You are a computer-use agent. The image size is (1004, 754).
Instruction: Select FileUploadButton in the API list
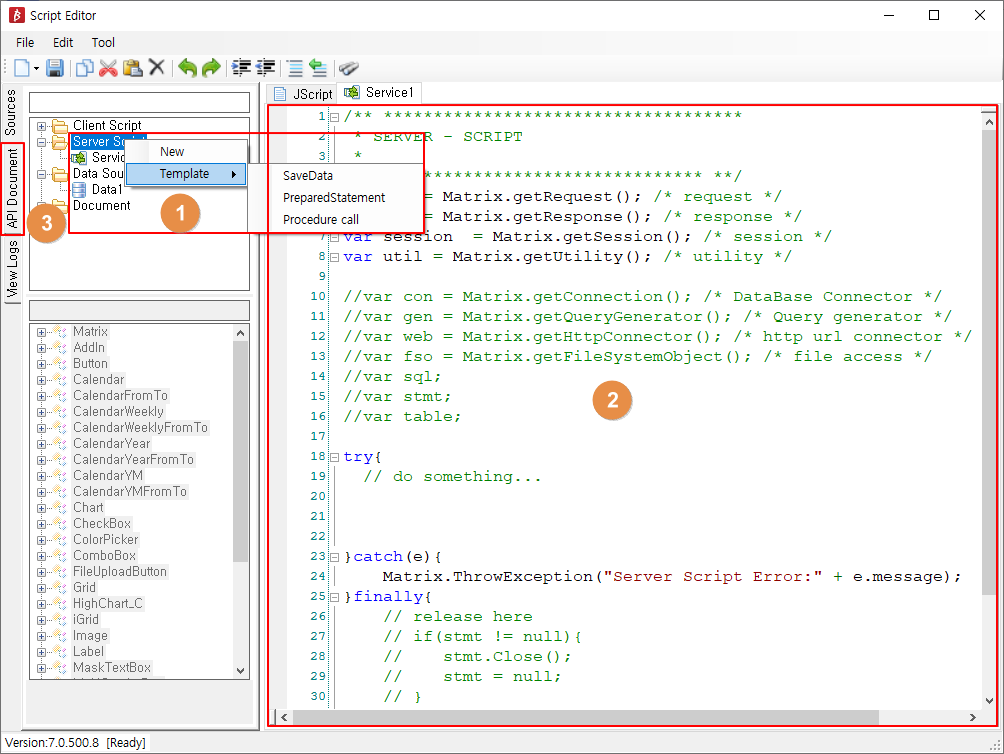pyautogui.click(x=120, y=572)
